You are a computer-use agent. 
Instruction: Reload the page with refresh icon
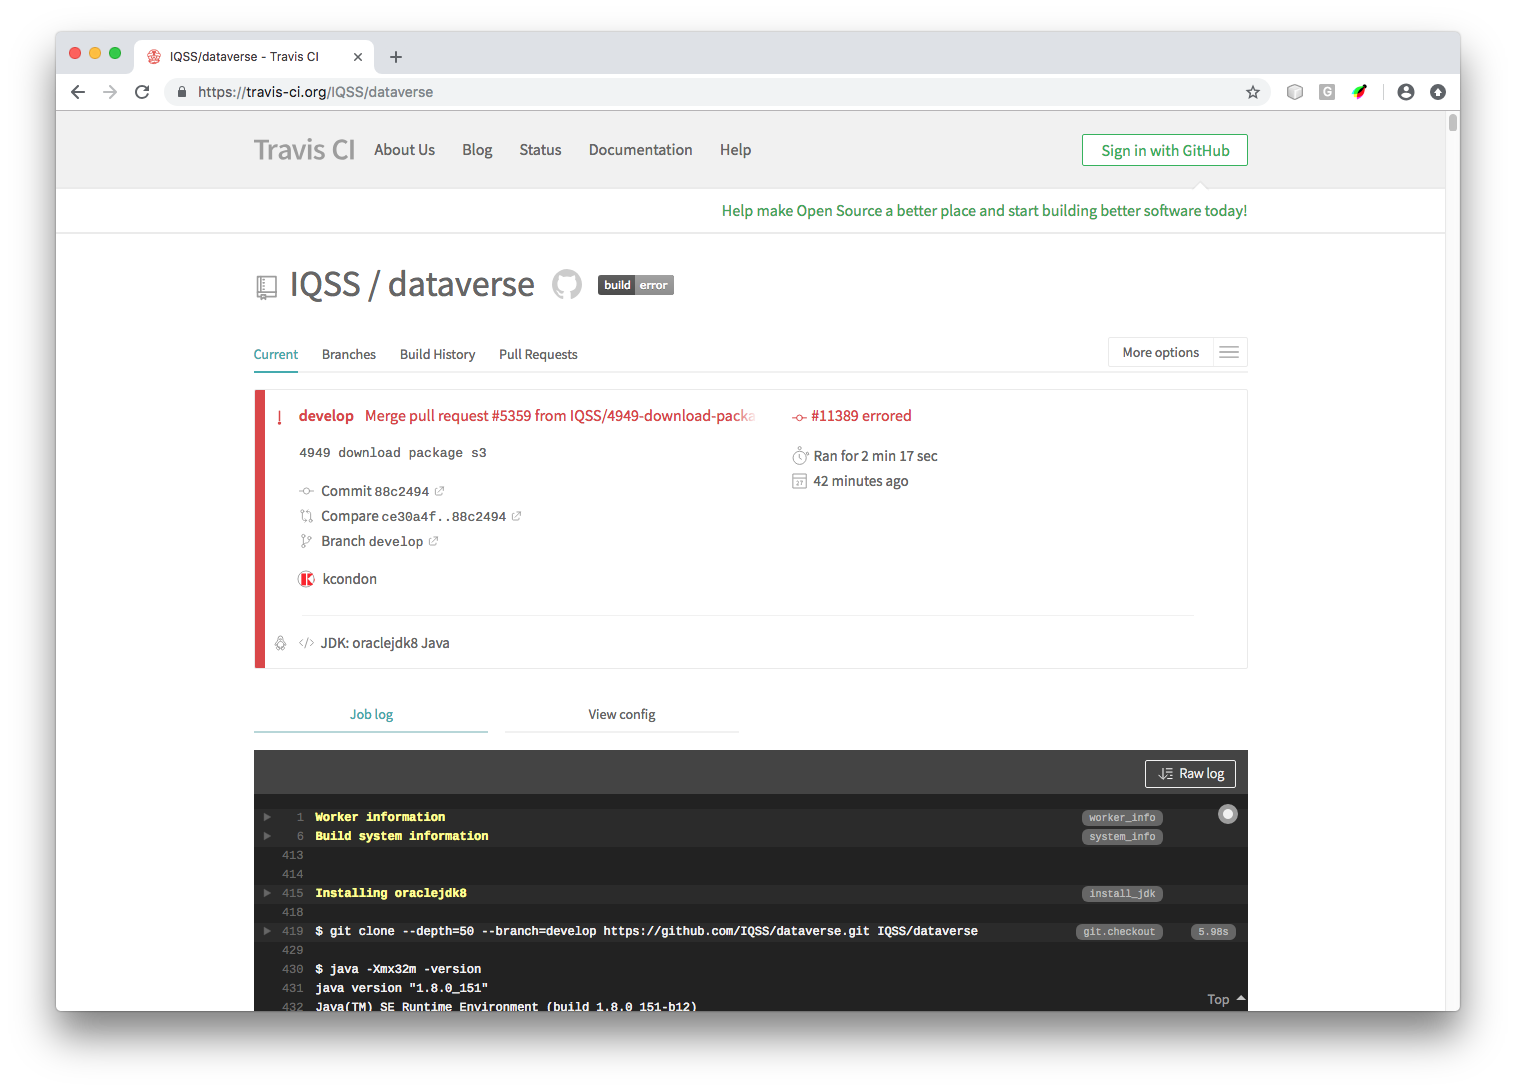(x=142, y=92)
